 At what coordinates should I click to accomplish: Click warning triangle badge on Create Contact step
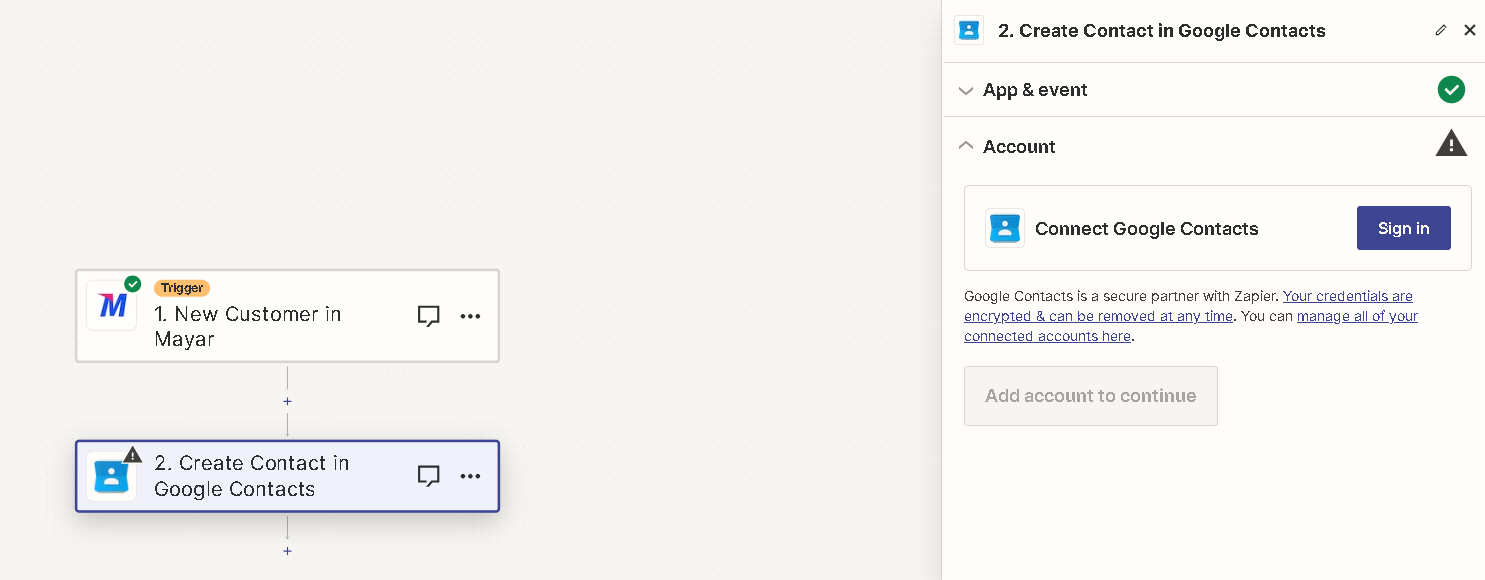click(132, 455)
